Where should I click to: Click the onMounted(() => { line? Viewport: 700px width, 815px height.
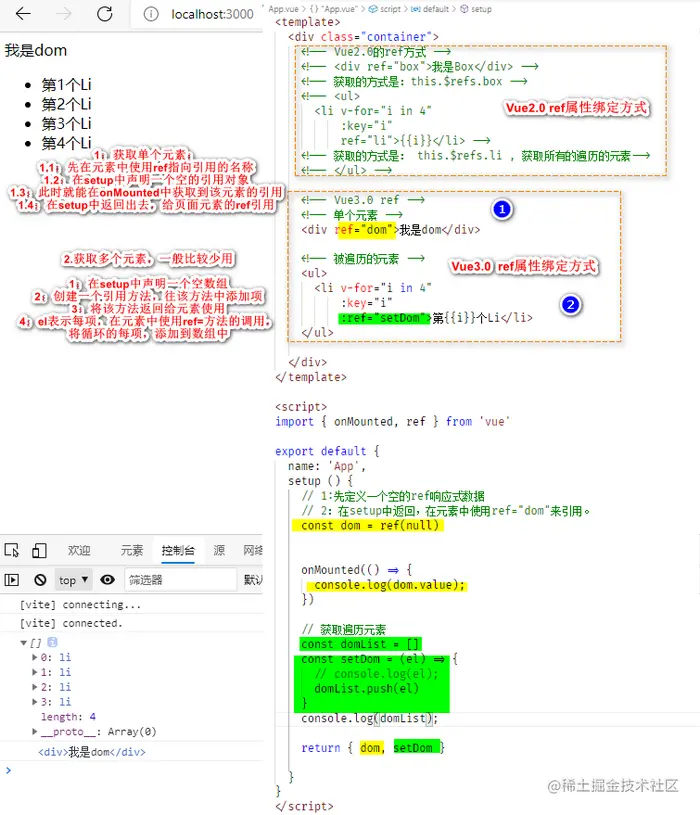[x=356, y=570]
